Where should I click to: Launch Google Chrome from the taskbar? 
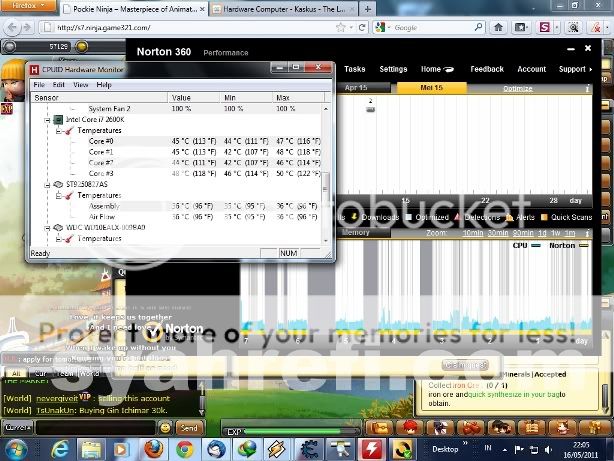[x=184, y=449]
